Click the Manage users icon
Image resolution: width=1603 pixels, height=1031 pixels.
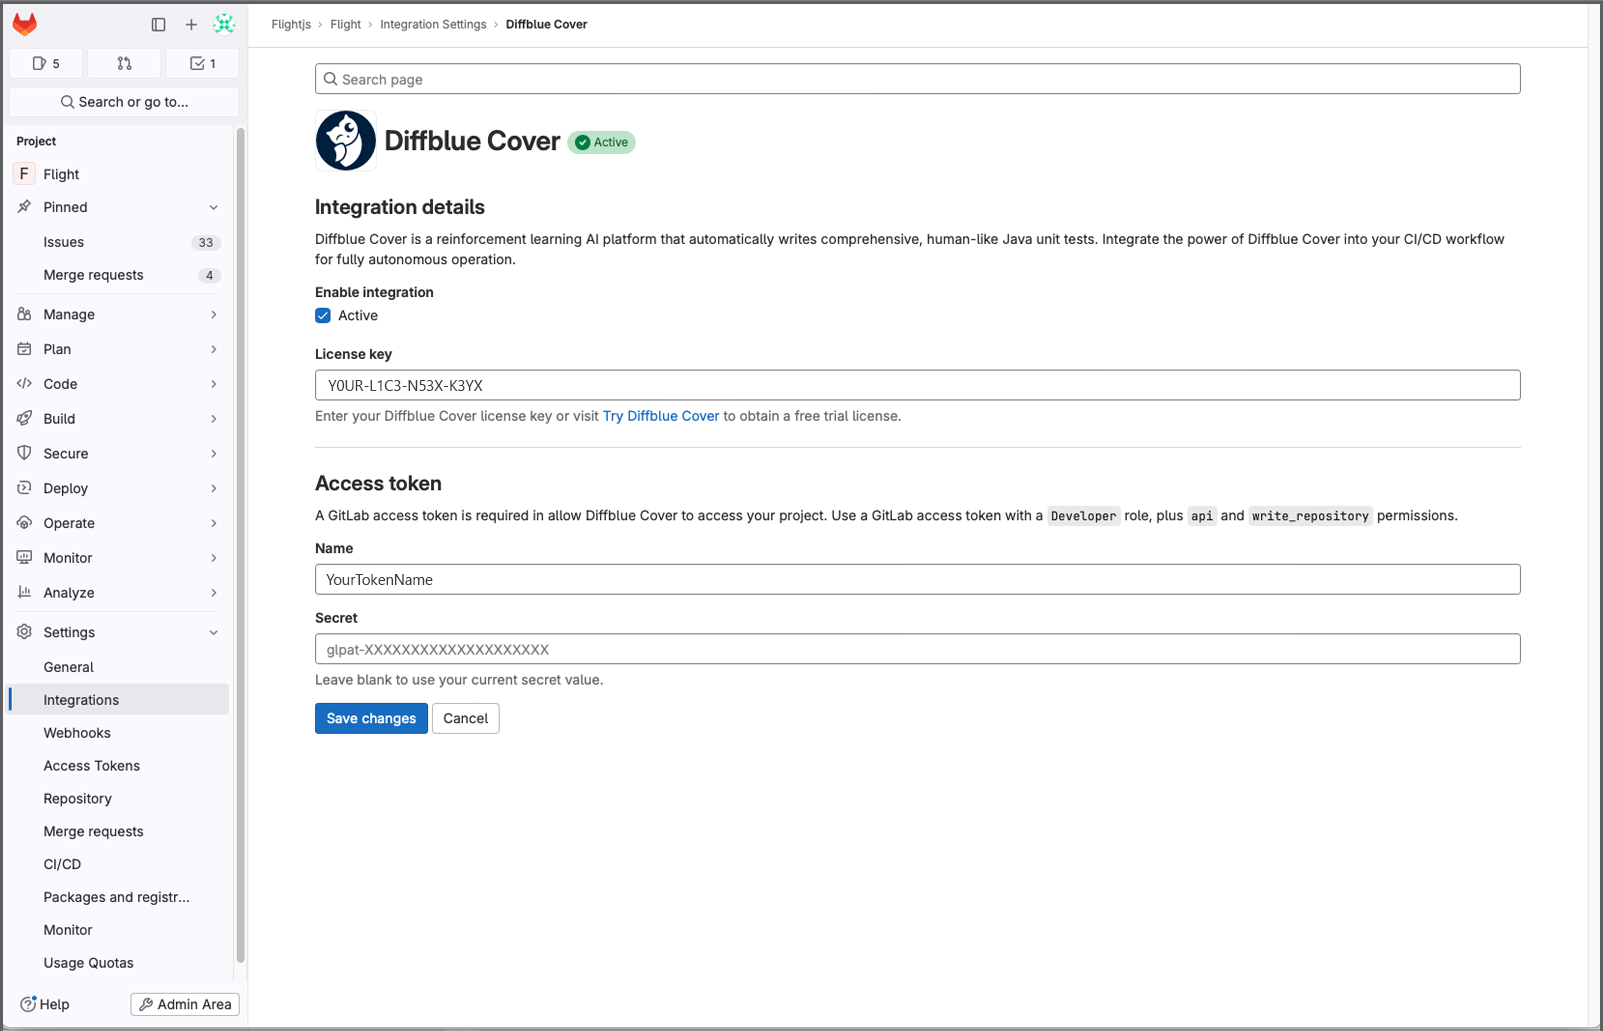click(x=24, y=314)
